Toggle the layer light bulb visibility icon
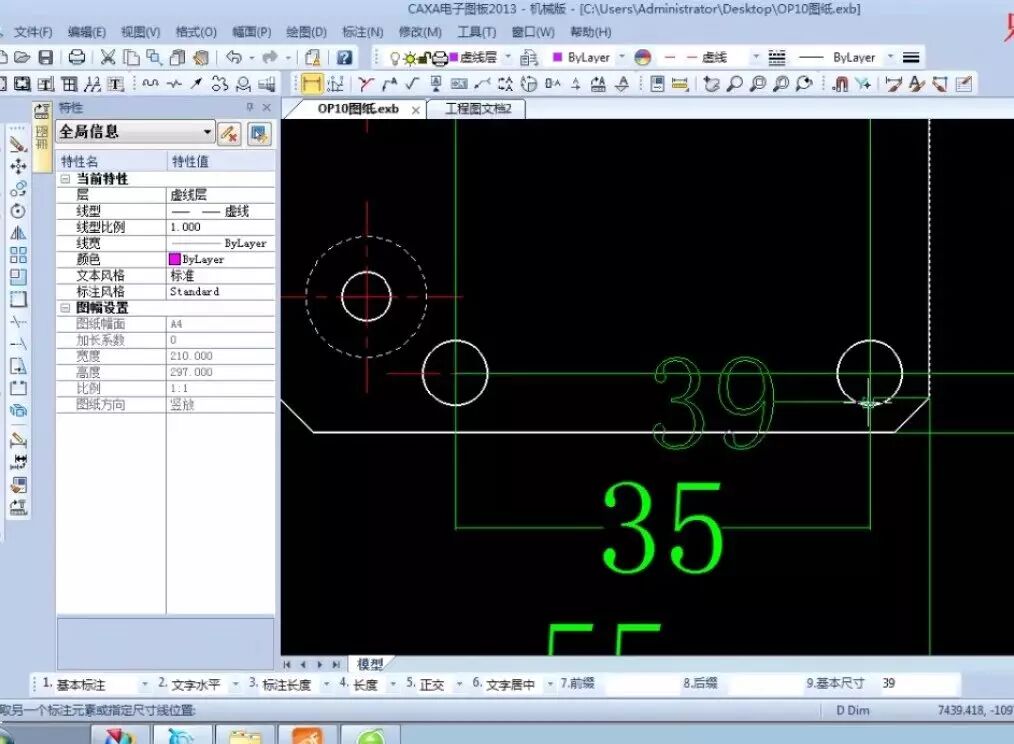1014x744 pixels. [x=395, y=58]
